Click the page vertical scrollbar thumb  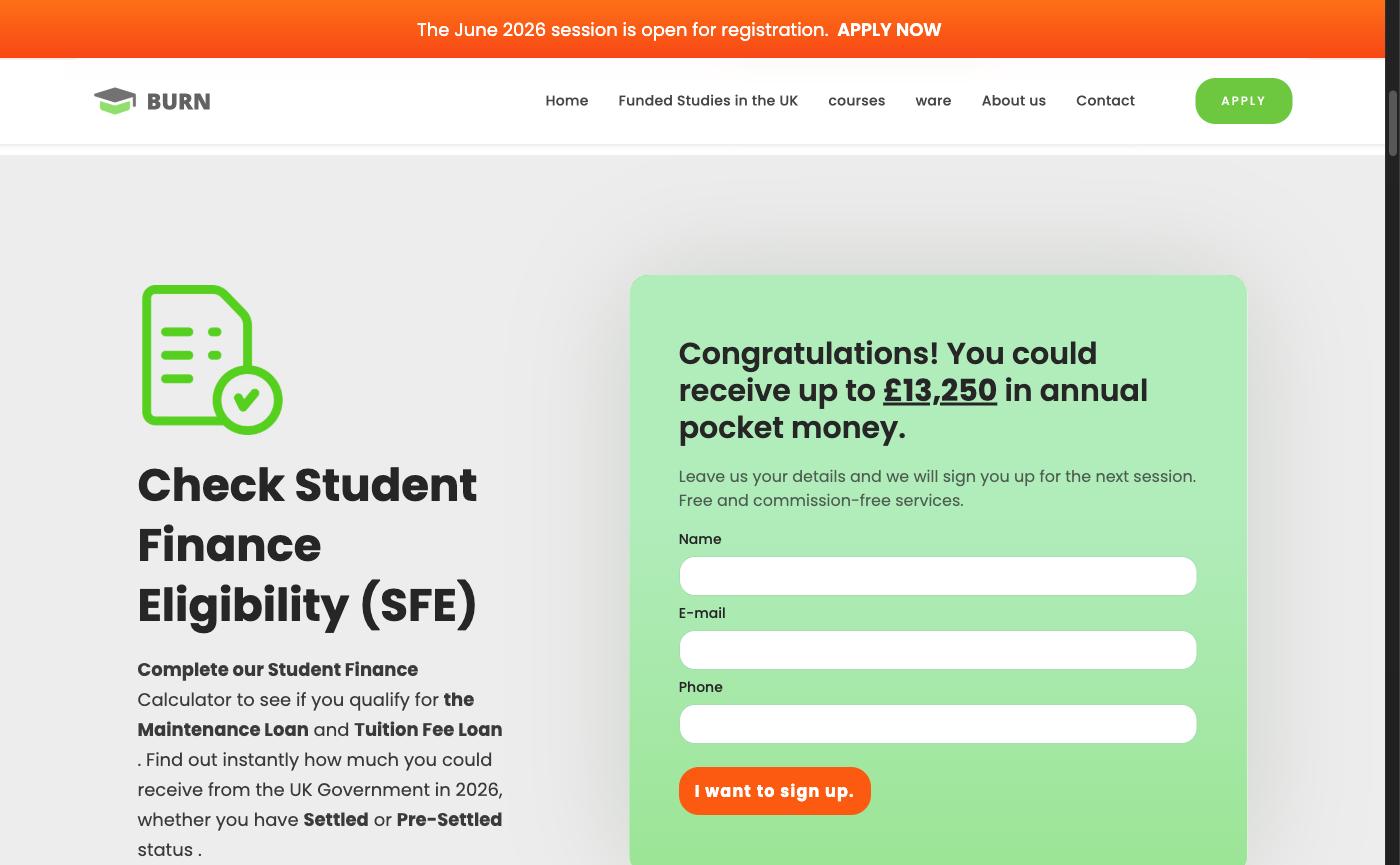tap(1392, 122)
